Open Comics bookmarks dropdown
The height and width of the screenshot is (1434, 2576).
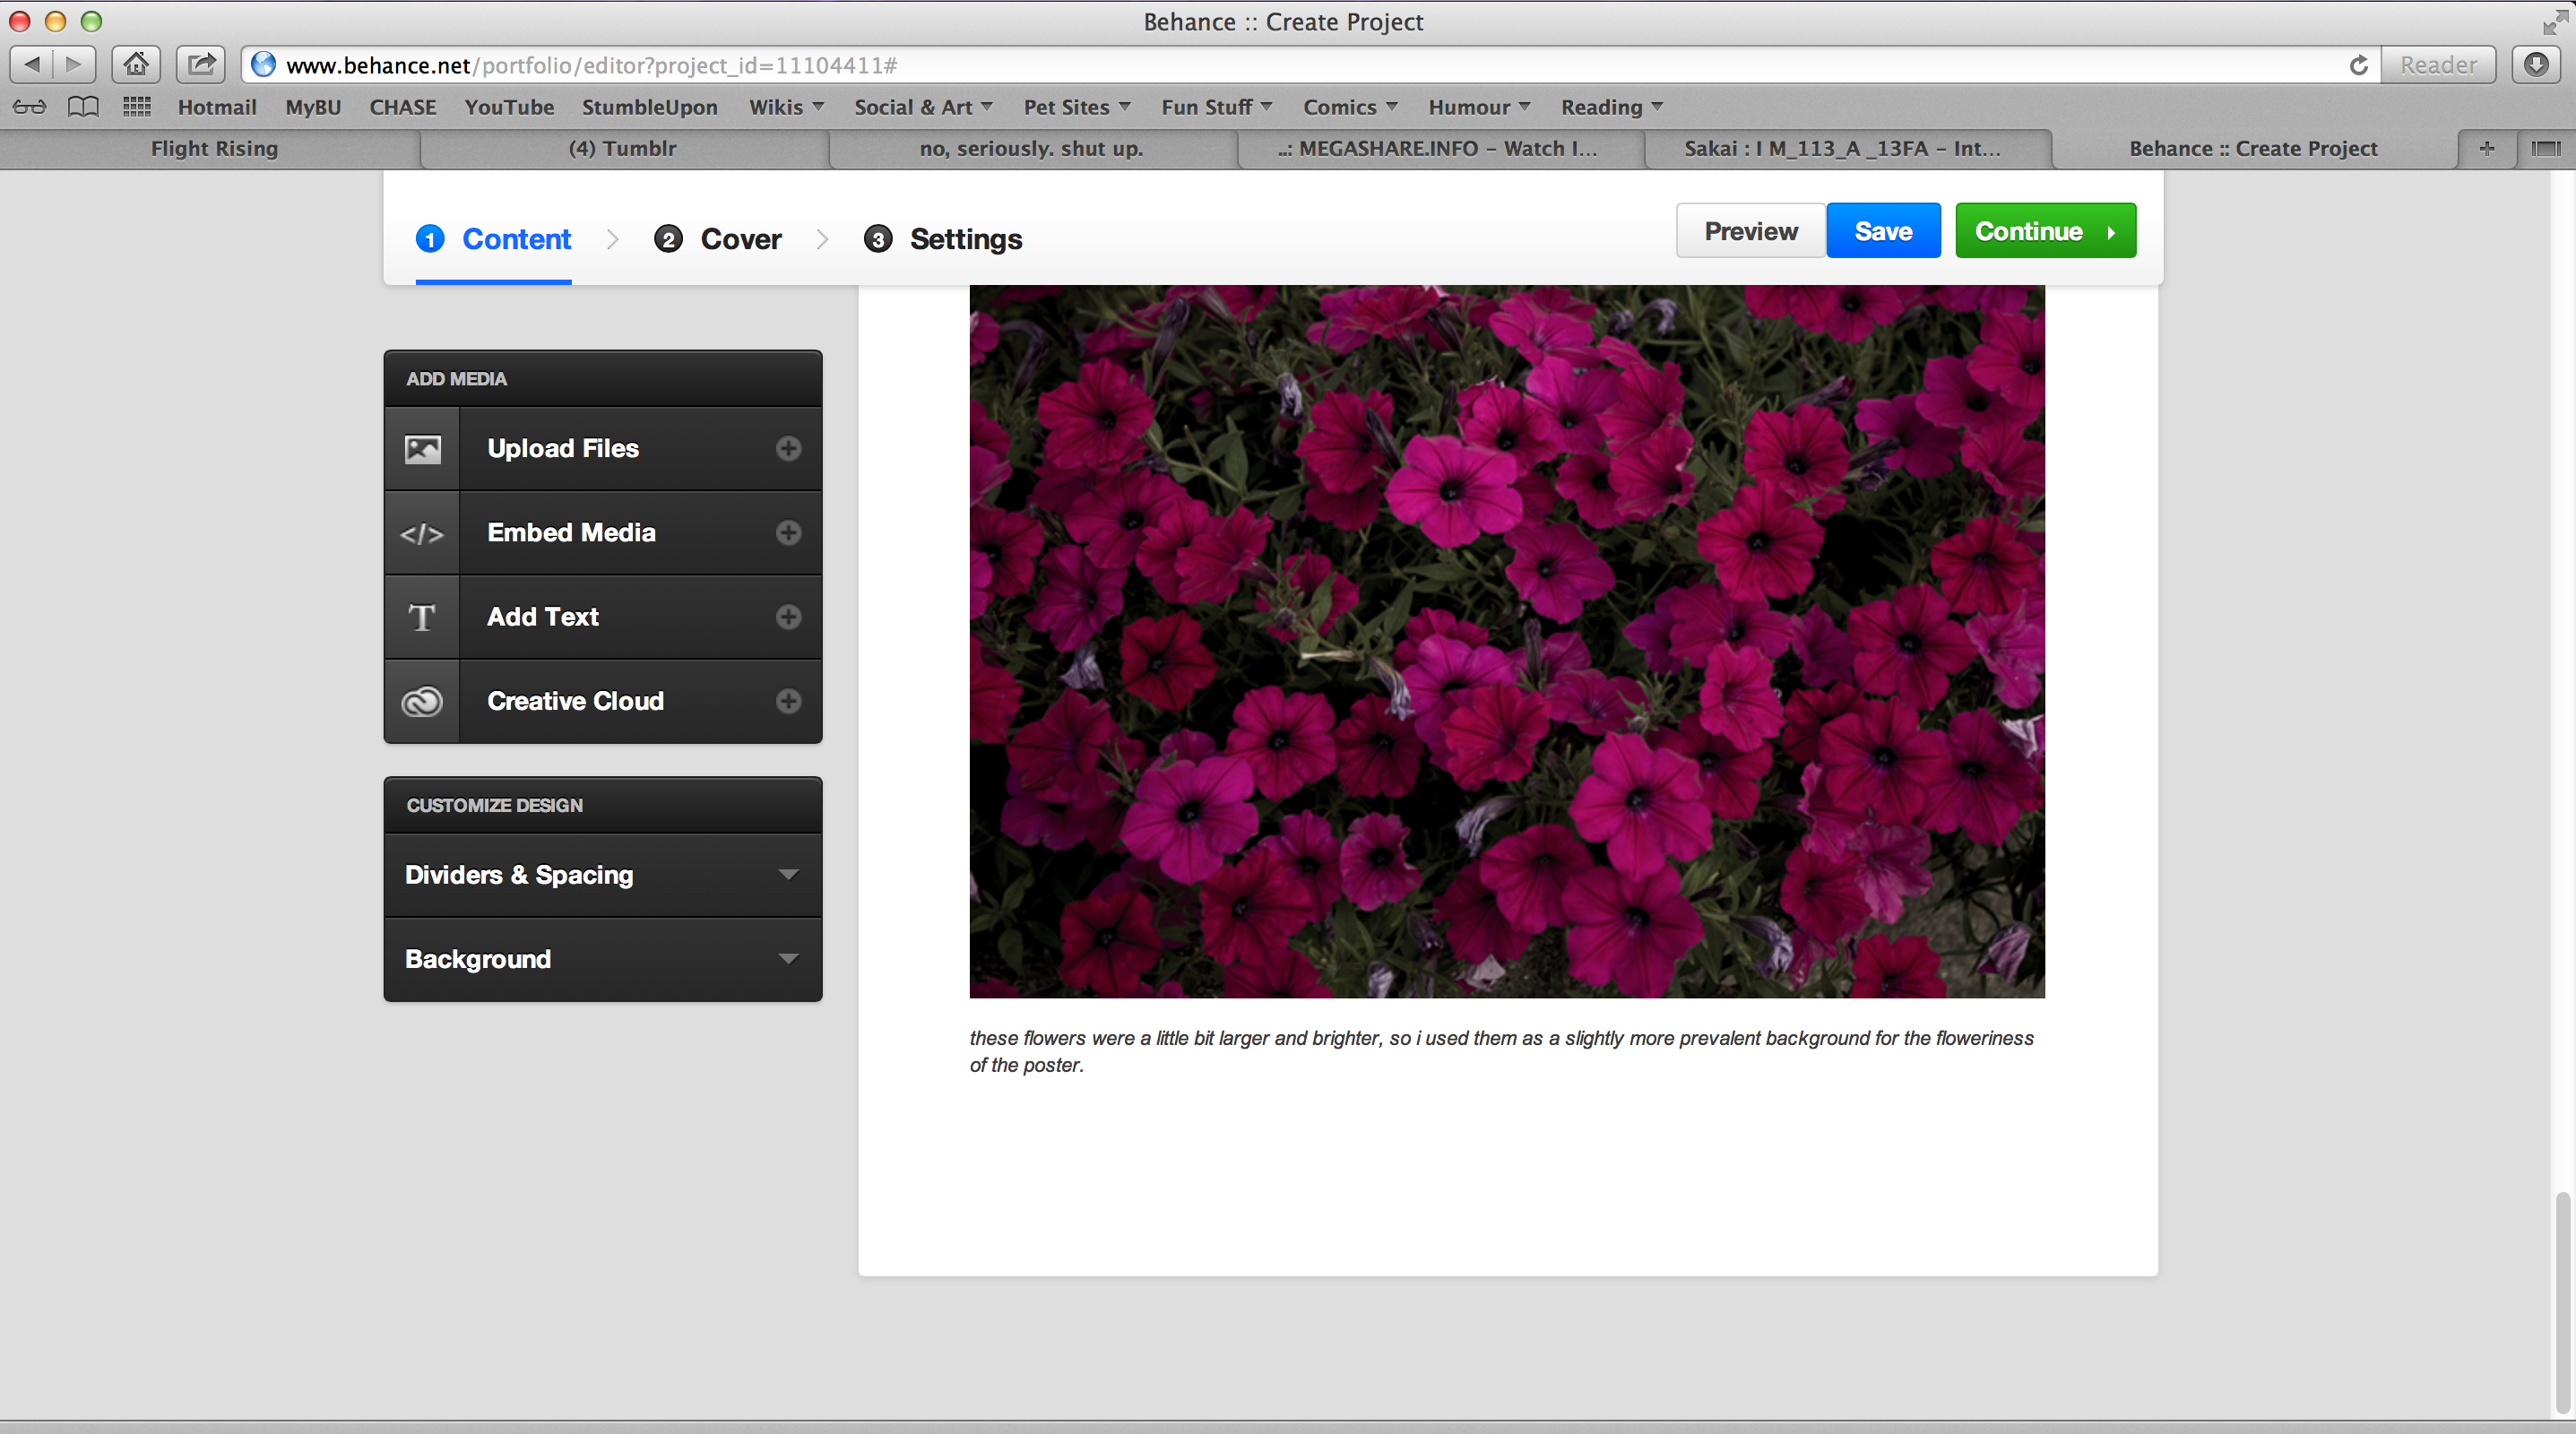point(1350,107)
